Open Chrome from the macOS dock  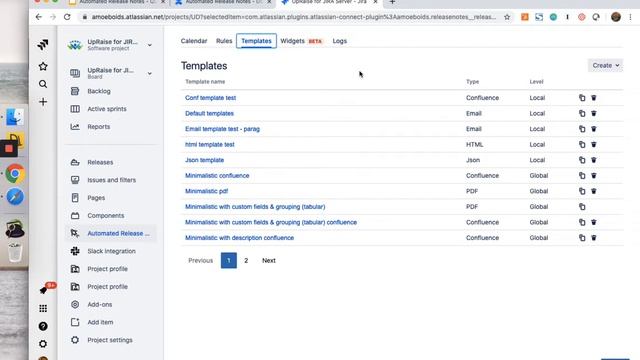(x=15, y=174)
